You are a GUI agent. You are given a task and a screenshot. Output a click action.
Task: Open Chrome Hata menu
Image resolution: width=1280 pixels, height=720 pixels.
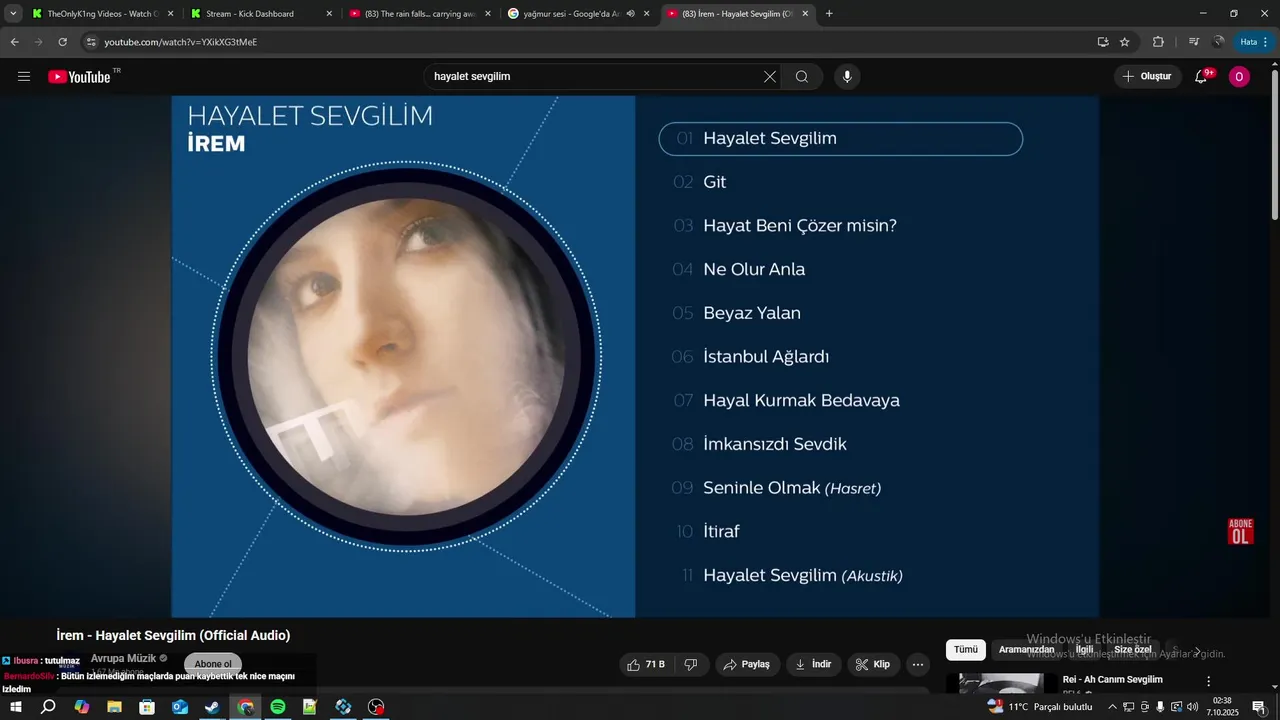[1254, 42]
